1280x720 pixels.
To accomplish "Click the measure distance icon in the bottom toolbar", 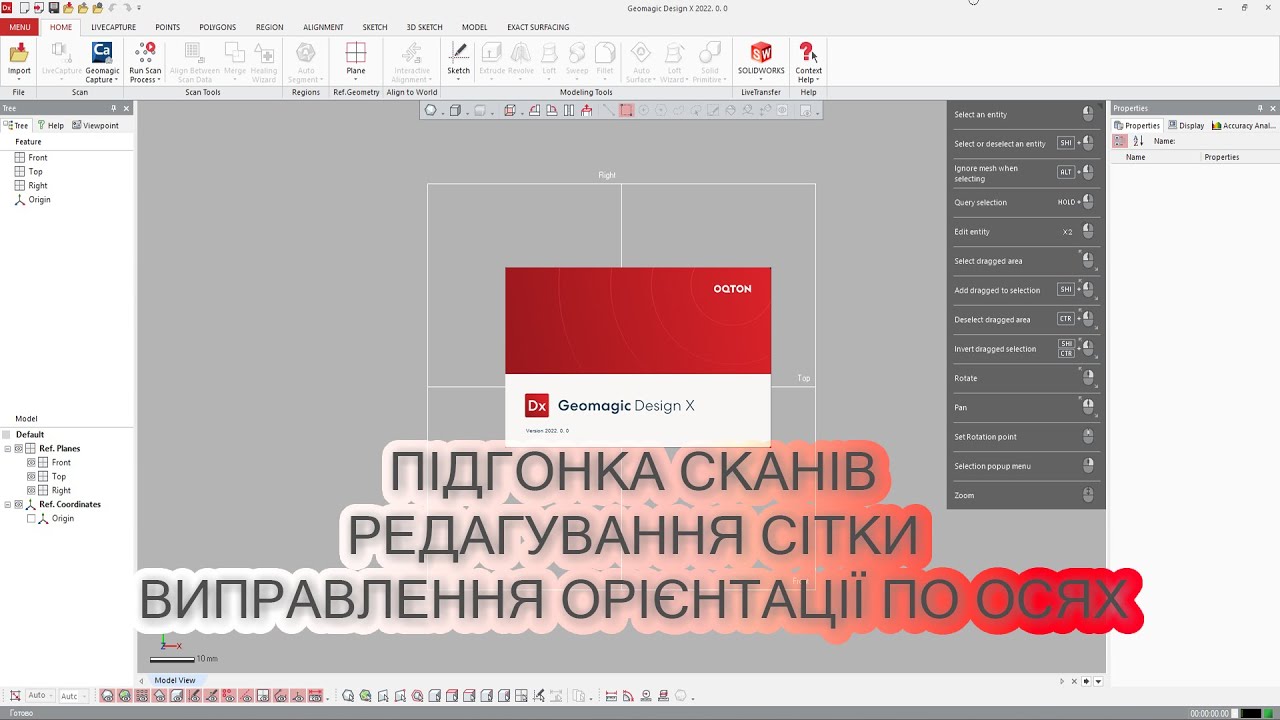I will pos(611,696).
